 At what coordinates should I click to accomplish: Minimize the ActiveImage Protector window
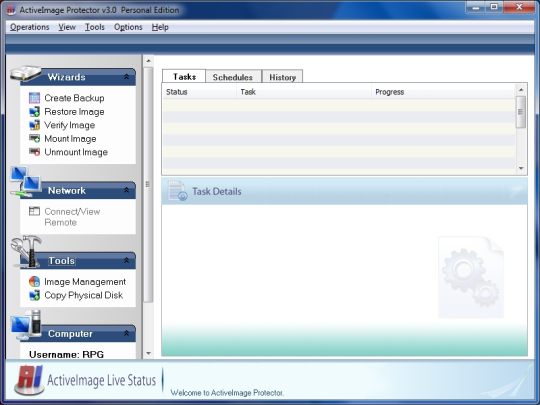tap(476, 7)
